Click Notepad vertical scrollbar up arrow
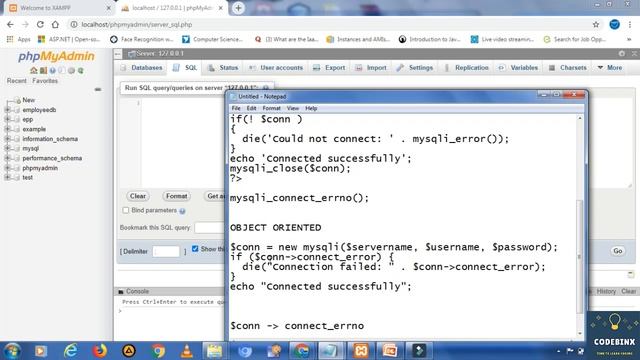This screenshot has width=640, height=360. 580,118
